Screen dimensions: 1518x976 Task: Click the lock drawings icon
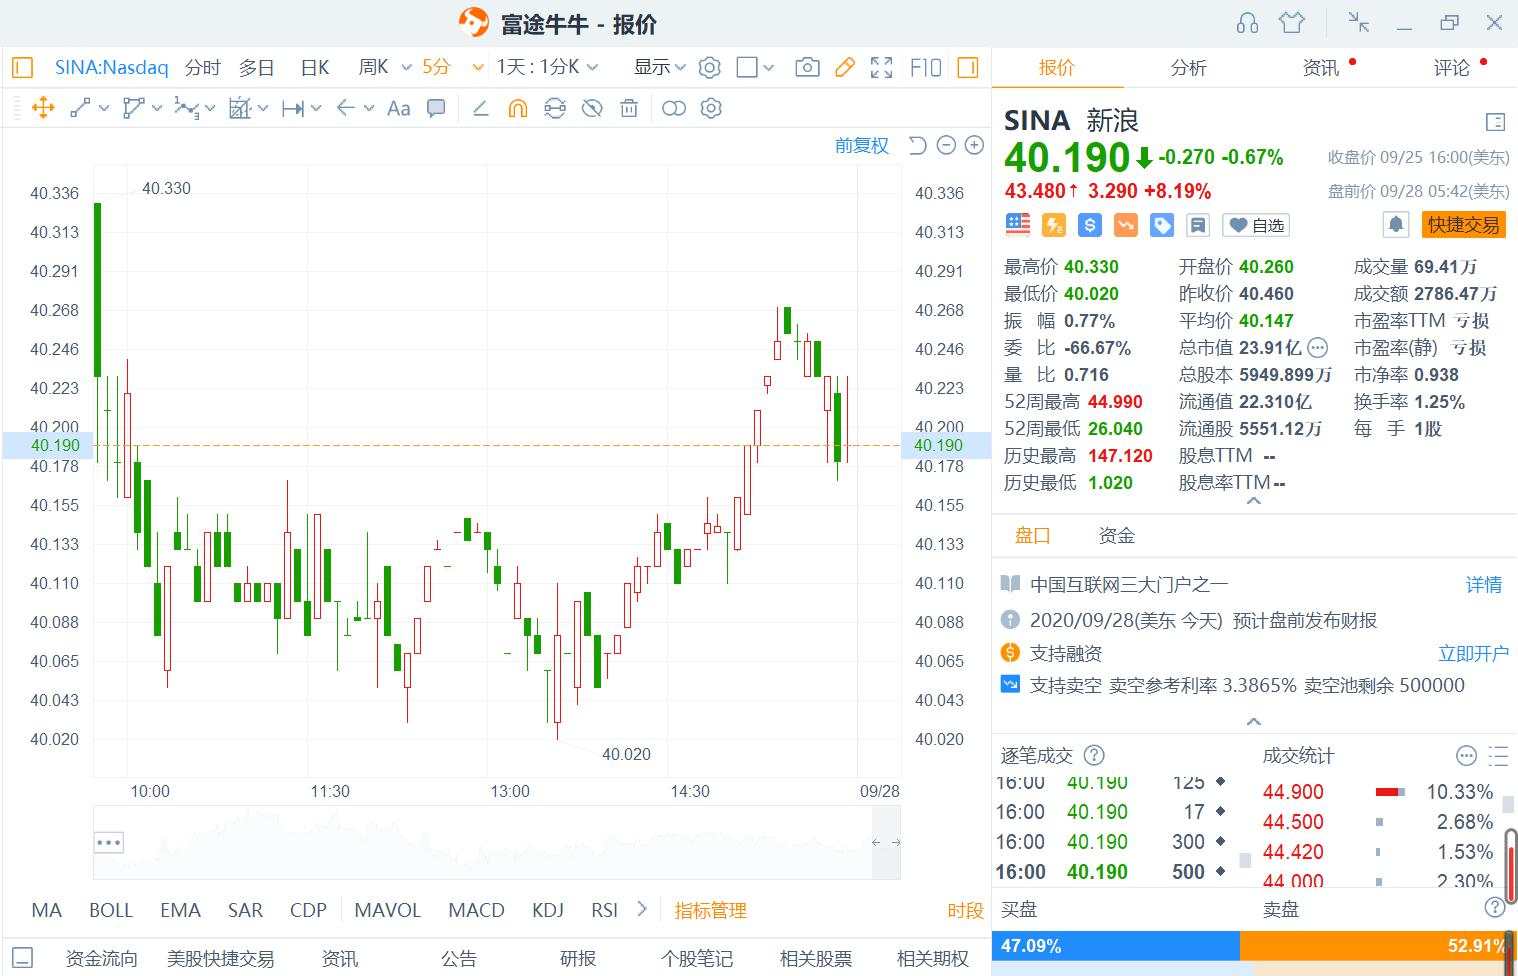(x=555, y=108)
